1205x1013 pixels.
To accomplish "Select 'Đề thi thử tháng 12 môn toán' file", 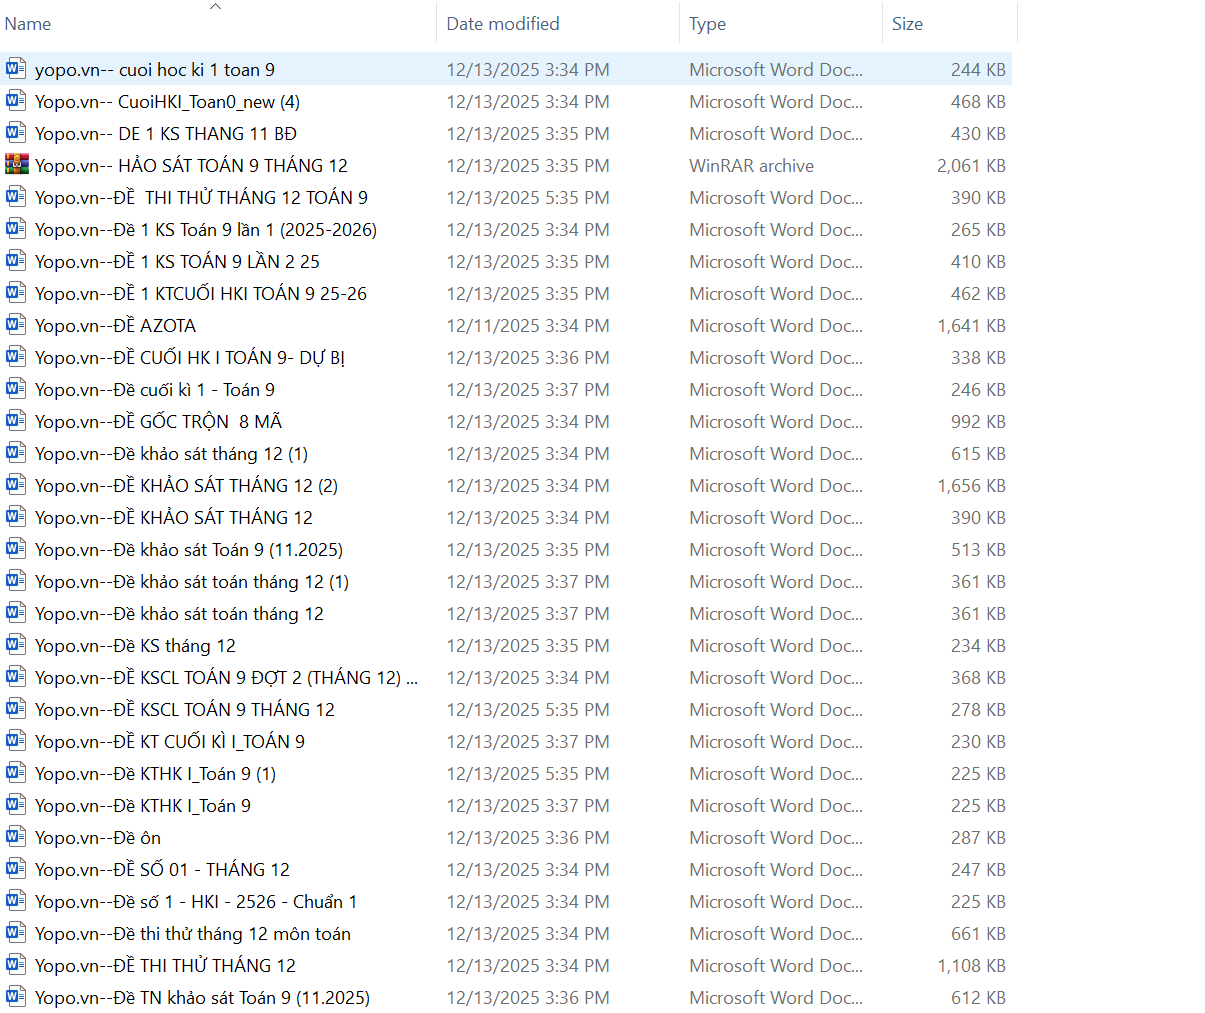I will [192, 934].
